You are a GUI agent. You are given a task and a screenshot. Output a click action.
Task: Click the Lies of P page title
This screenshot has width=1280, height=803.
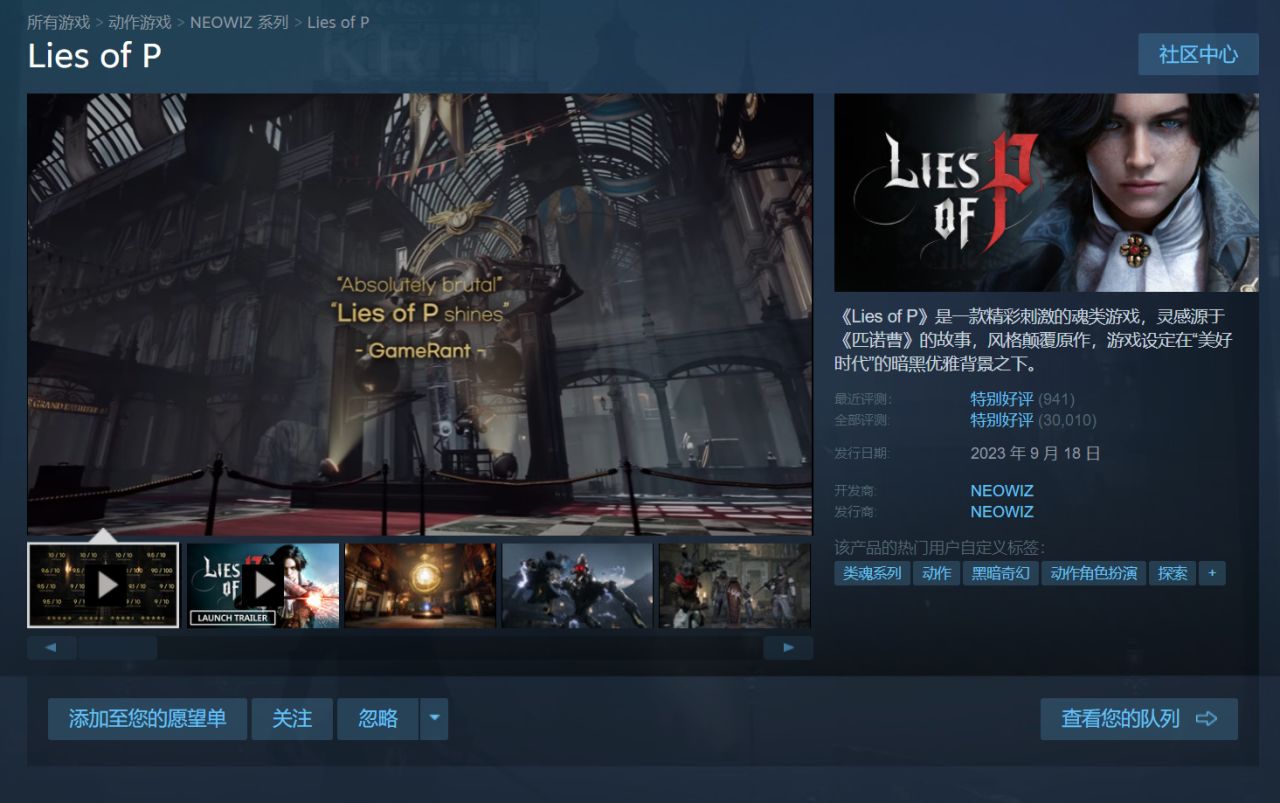tap(94, 56)
